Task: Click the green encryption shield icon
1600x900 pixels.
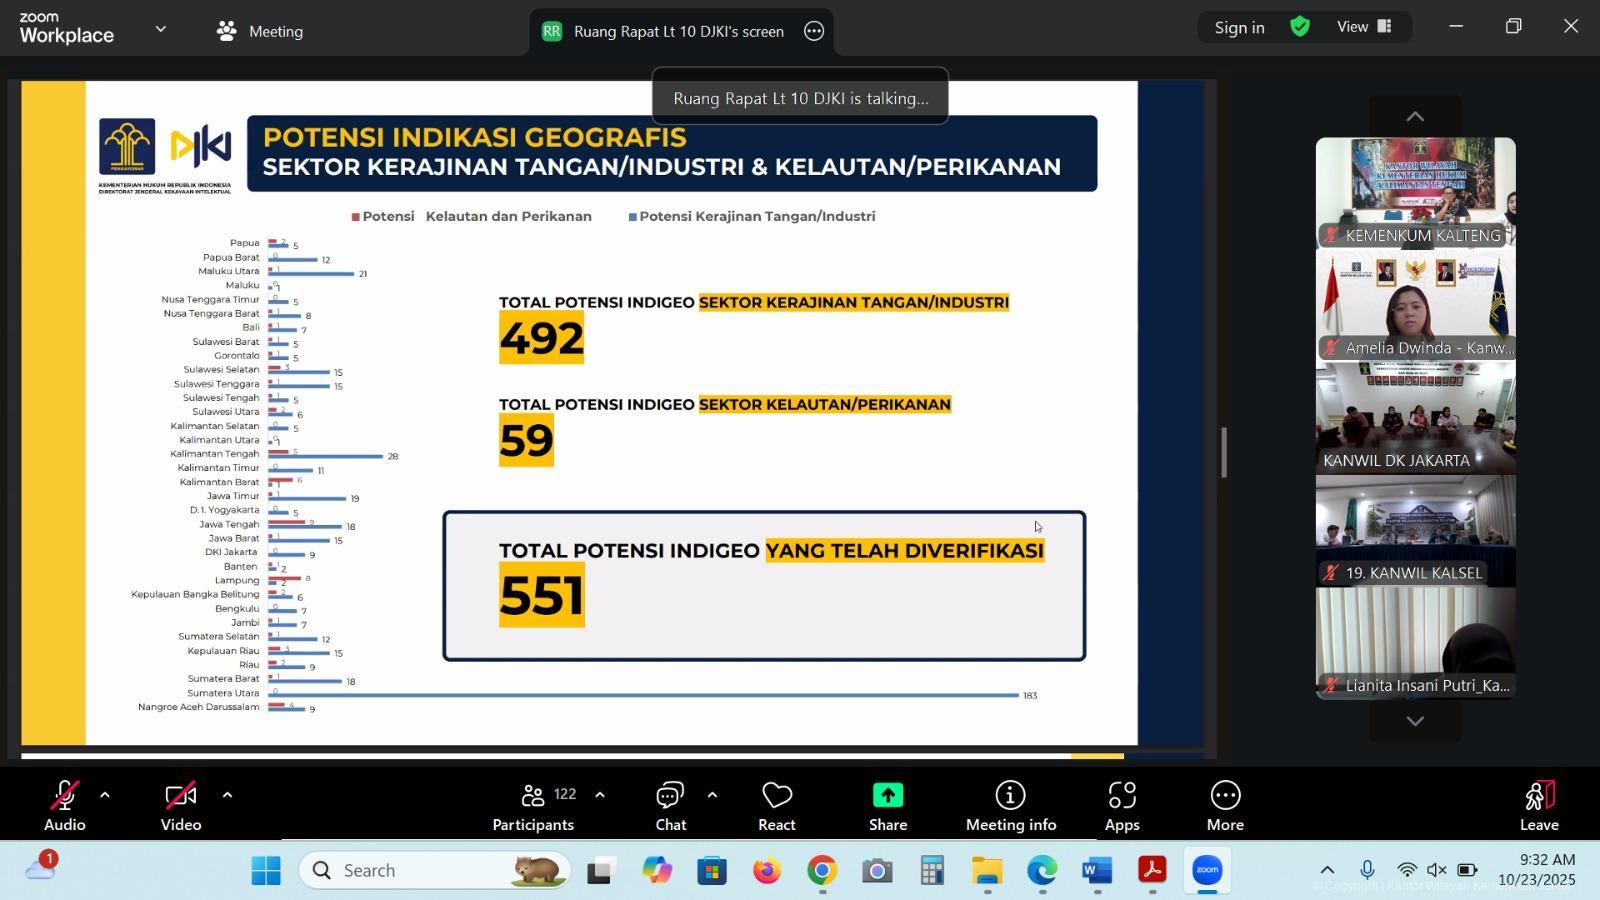Action: 1300,27
